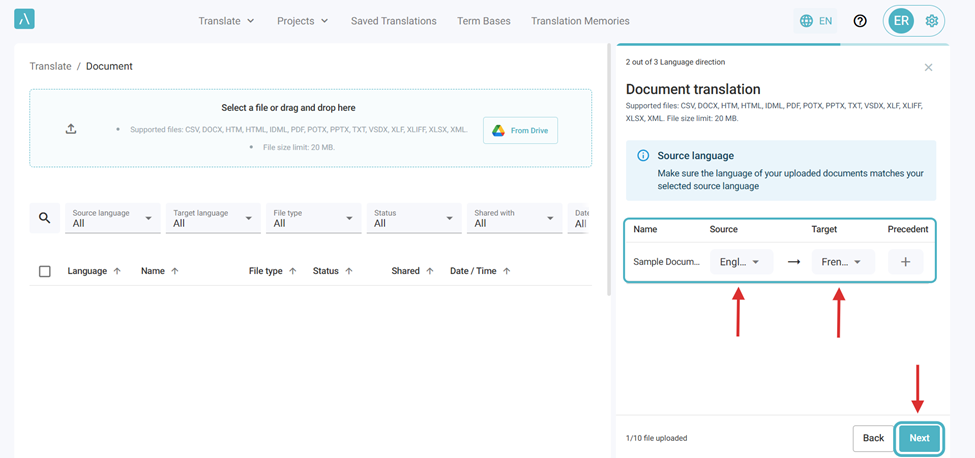The height and width of the screenshot is (458, 975).
Task: Close the Document translation panel
Action: tap(928, 67)
